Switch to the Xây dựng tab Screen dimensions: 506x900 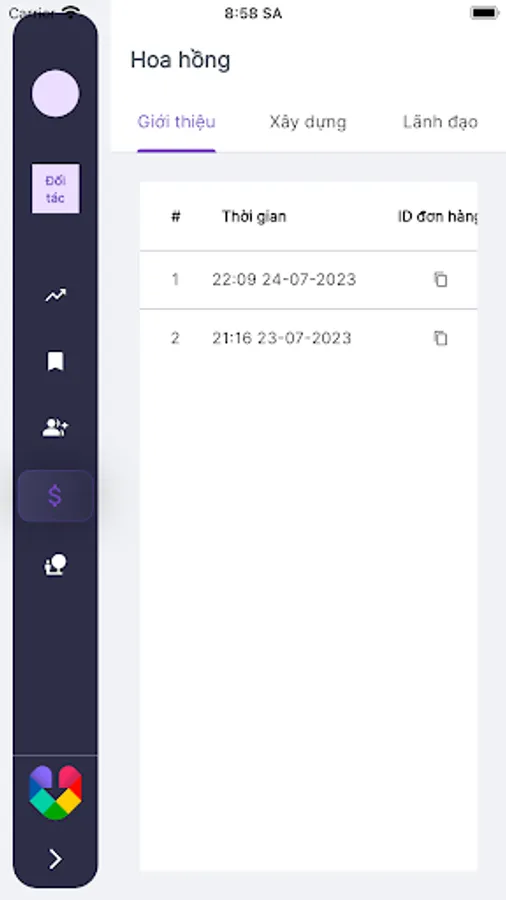[x=308, y=122]
